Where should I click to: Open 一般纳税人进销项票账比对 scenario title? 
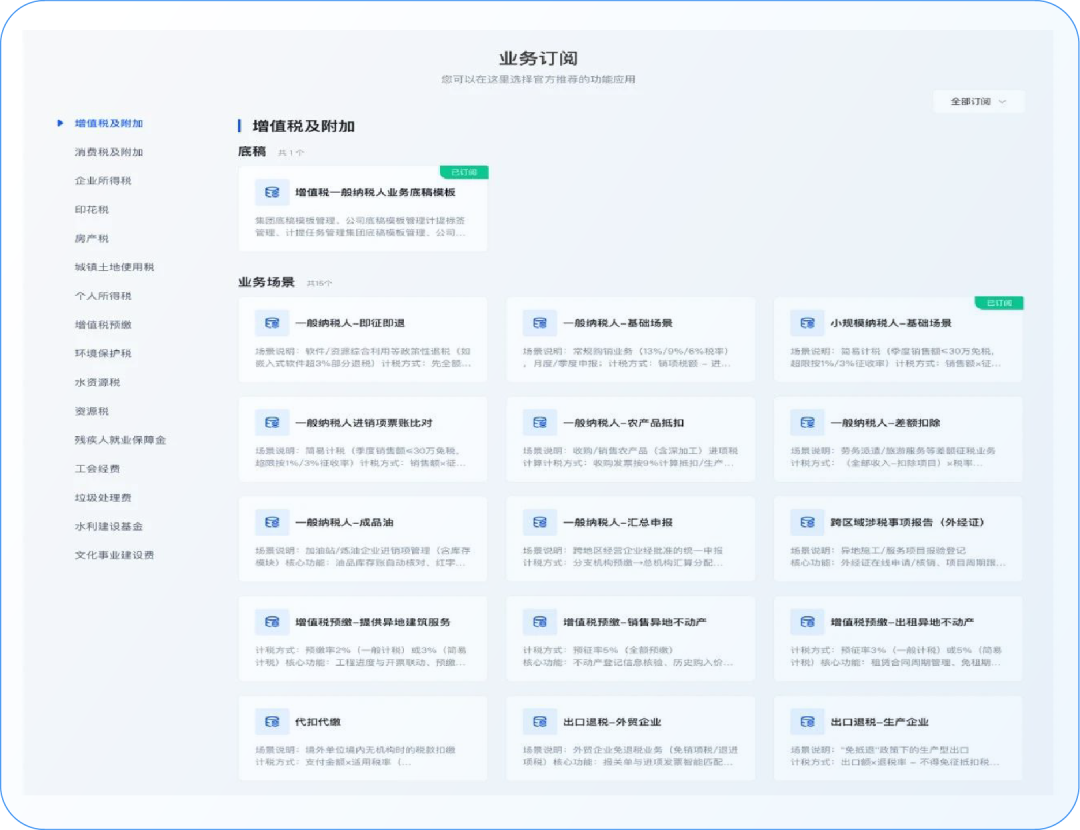pos(364,423)
